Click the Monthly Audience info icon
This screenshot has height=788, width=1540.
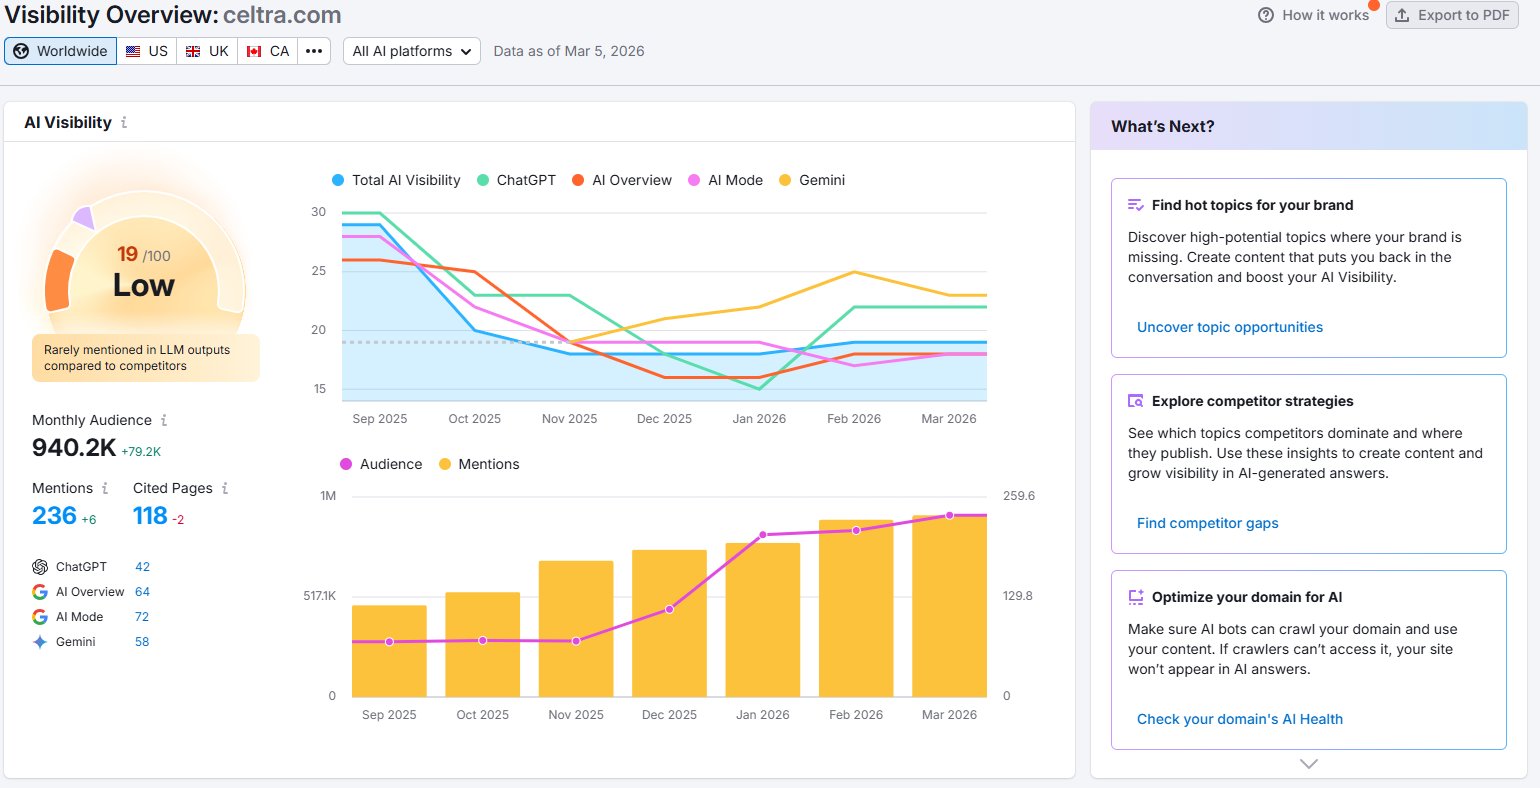click(164, 420)
